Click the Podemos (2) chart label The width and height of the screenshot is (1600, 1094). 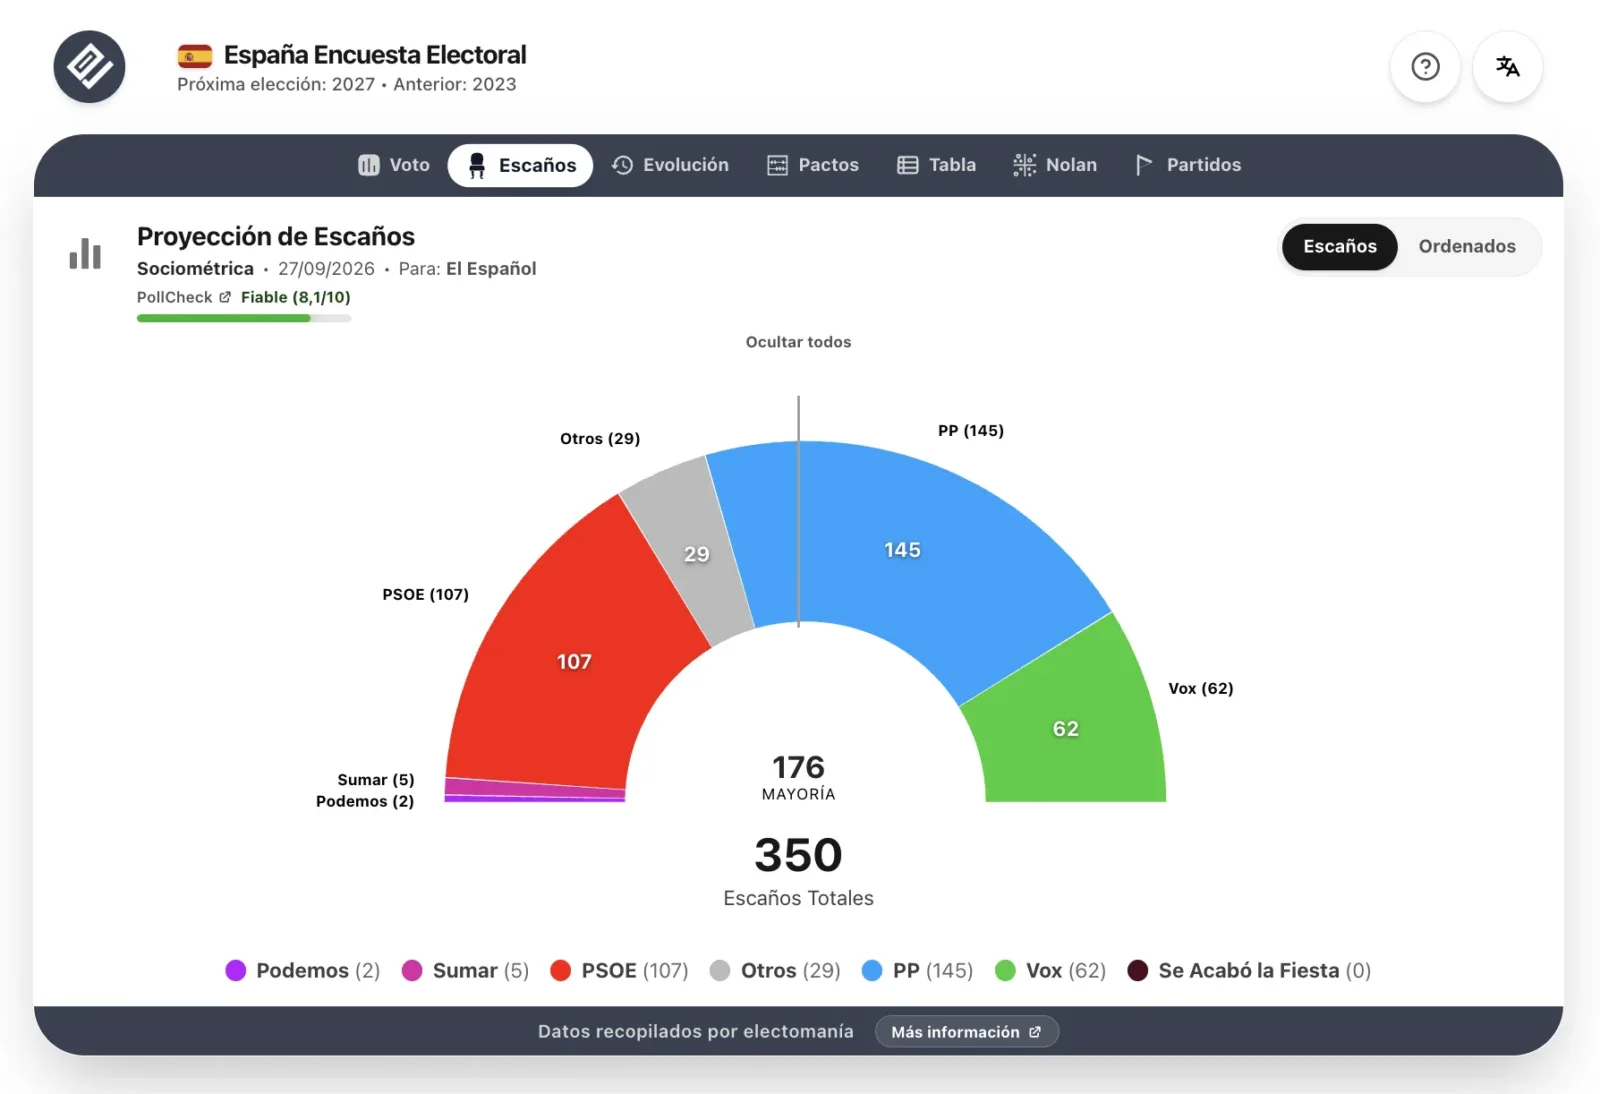[365, 802]
